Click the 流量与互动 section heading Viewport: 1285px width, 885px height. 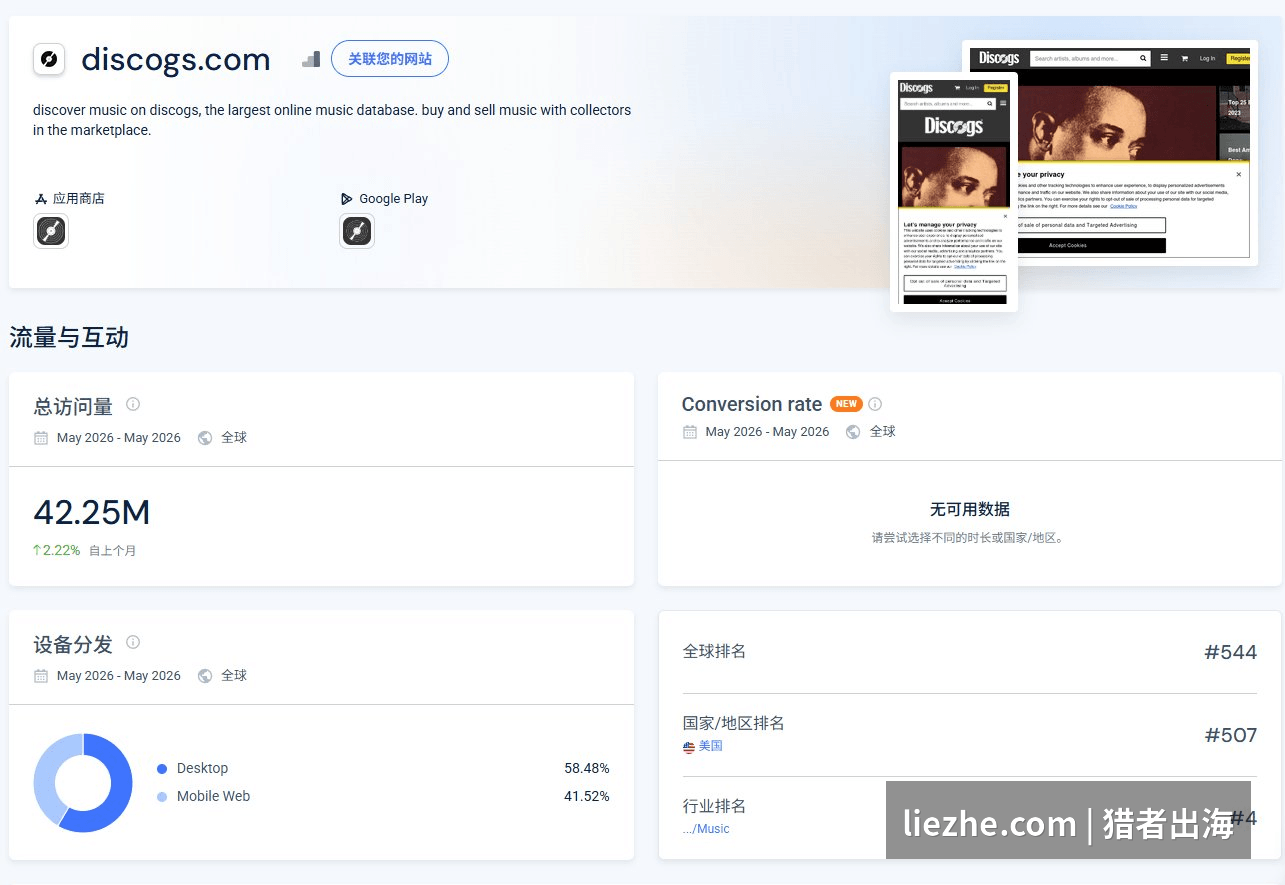(x=69, y=338)
